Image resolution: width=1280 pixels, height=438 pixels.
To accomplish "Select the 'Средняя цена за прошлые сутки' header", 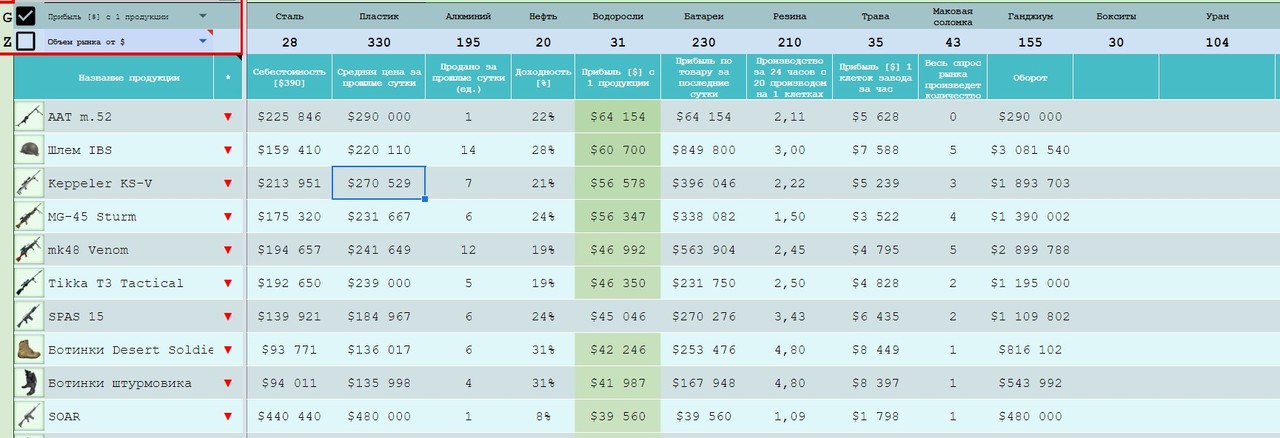I will pos(379,77).
